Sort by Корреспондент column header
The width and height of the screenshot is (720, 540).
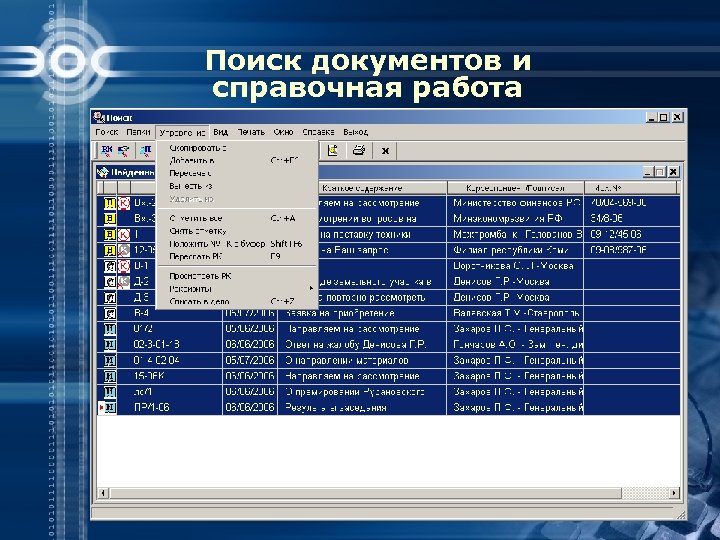515,188
